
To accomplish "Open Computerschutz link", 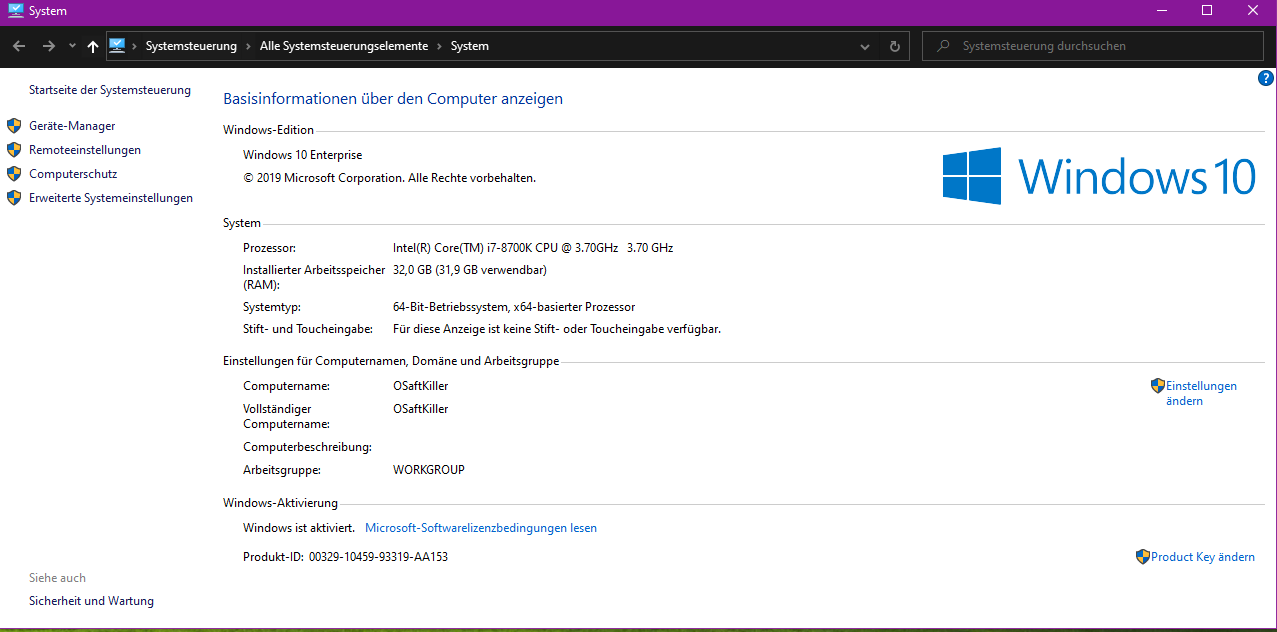I will 73,174.
